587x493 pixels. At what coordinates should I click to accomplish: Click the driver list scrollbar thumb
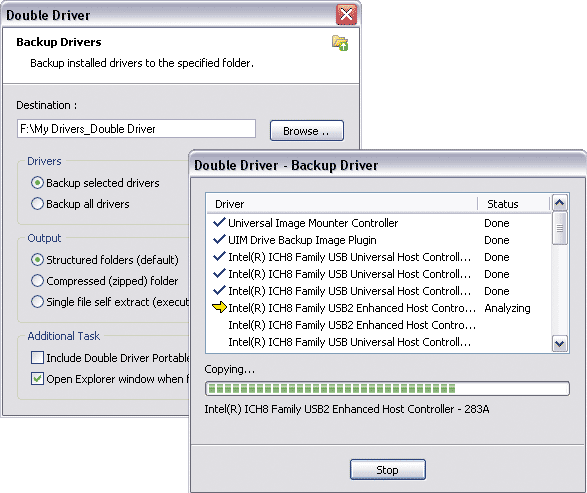[x=560, y=228]
